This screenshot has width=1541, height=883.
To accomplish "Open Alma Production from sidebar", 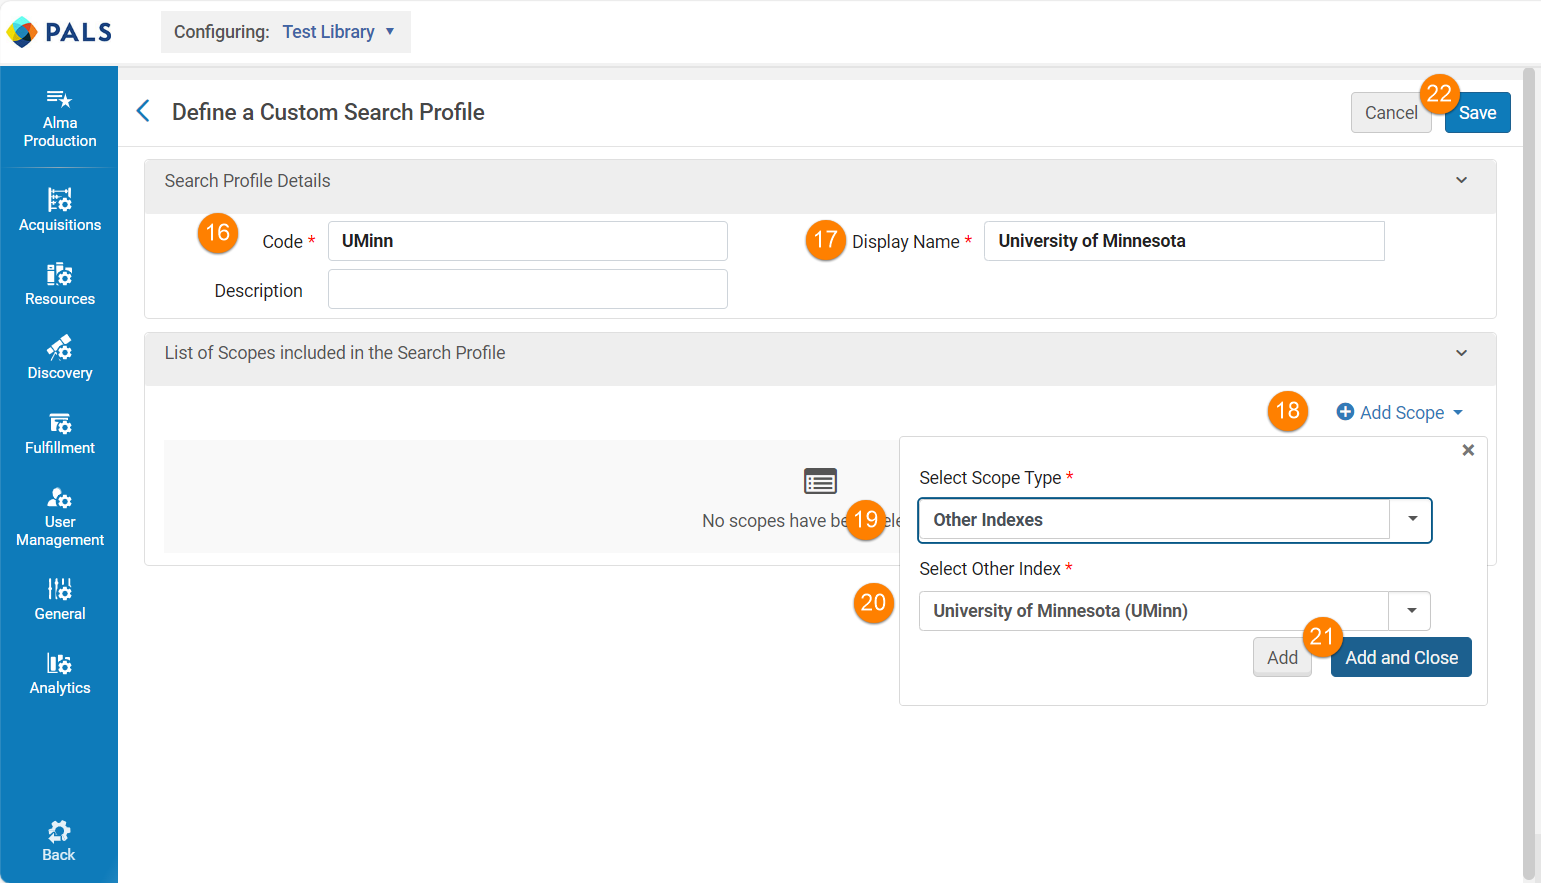I will (x=59, y=118).
